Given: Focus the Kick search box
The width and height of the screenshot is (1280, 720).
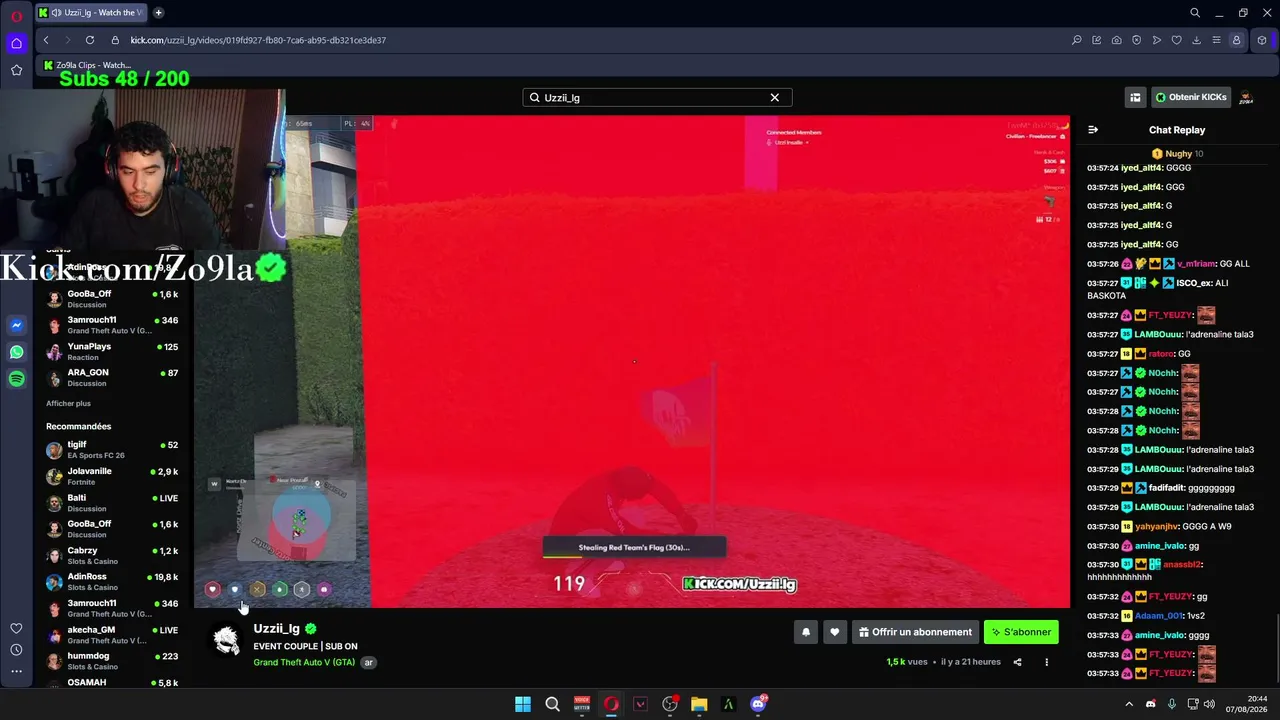Looking at the screenshot, I should point(657,97).
